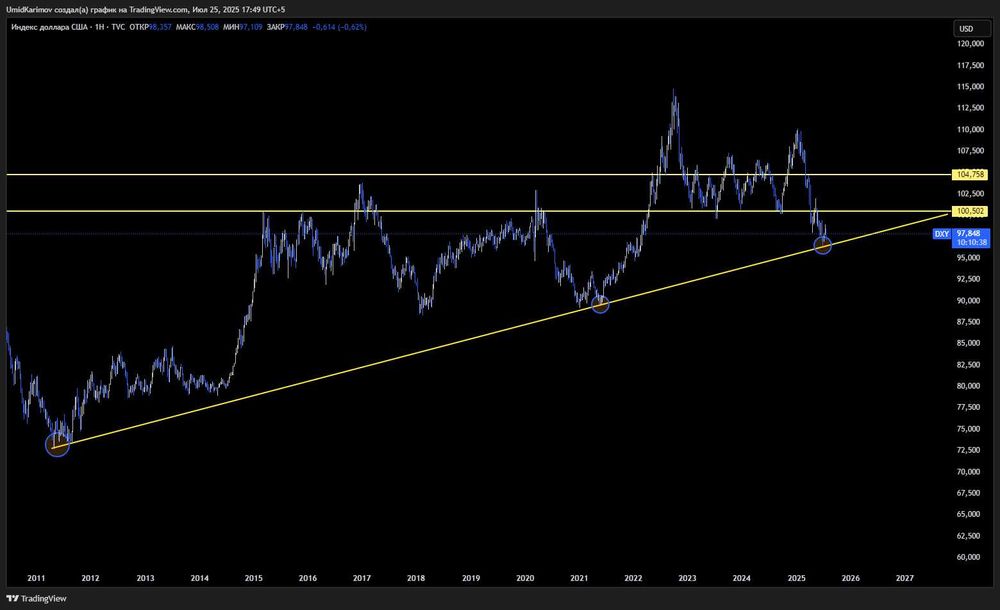Click the TVC exchange label in the legend
This screenshot has width=1000, height=610.
pos(118,27)
